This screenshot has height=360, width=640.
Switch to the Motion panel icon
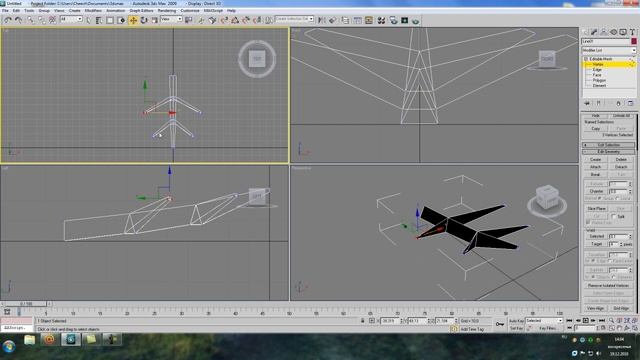[613, 32]
